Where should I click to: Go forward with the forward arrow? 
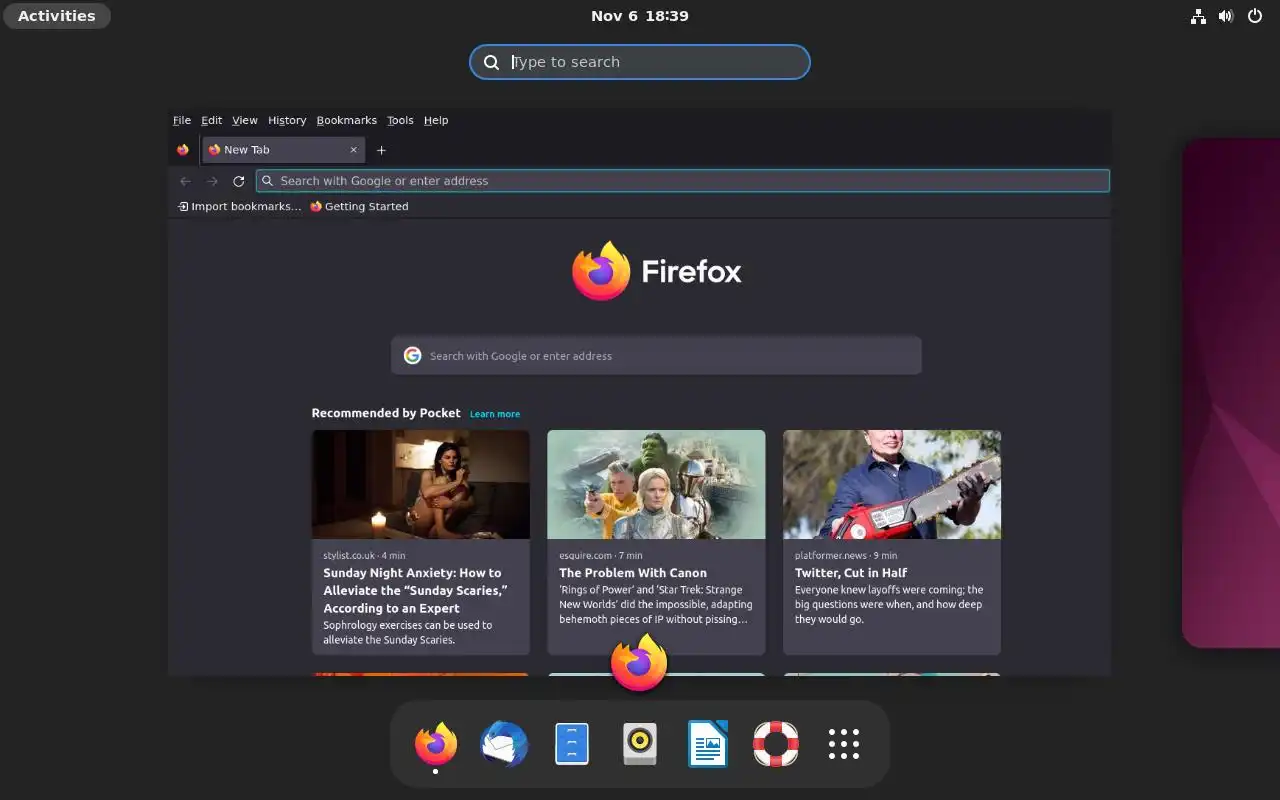tap(212, 181)
